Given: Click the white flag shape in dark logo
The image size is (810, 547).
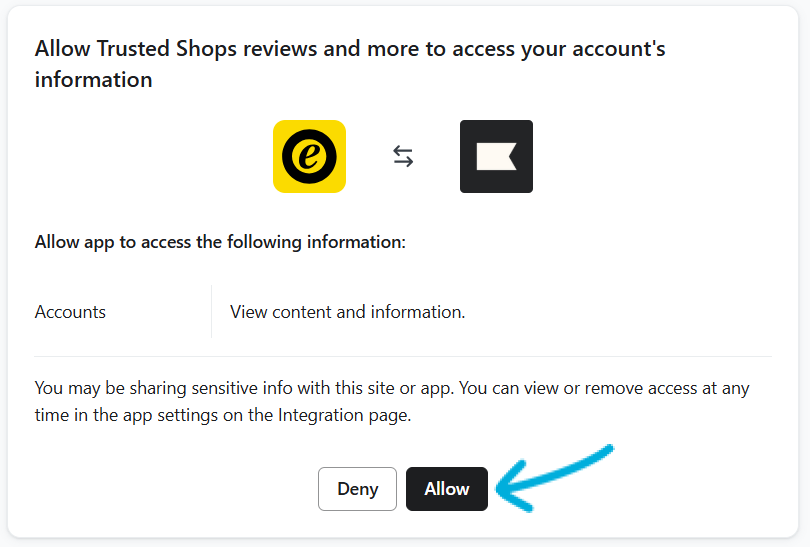Looking at the screenshot, I should click(495, 157).
